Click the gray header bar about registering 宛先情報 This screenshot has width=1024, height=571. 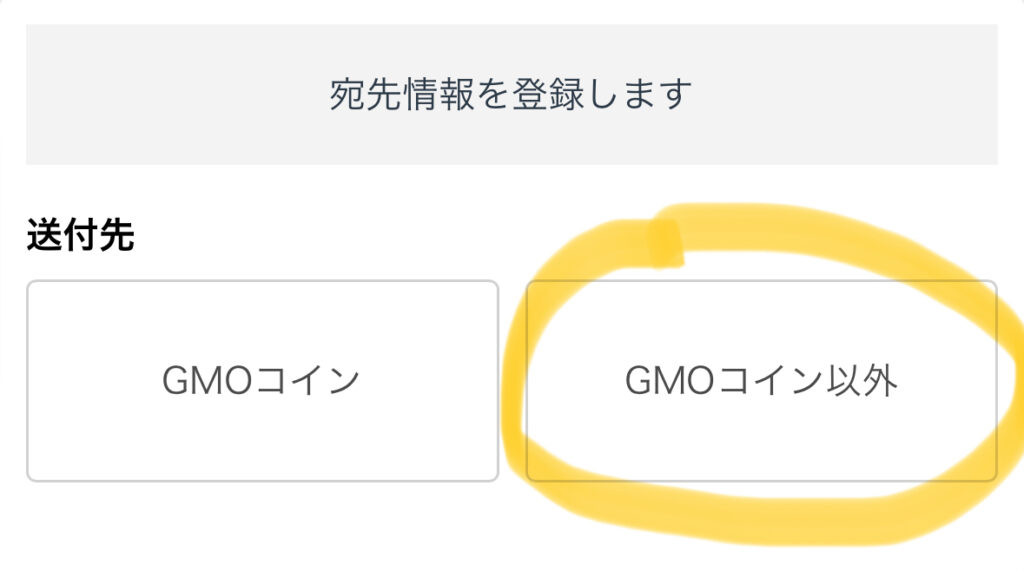coord(511,95)
